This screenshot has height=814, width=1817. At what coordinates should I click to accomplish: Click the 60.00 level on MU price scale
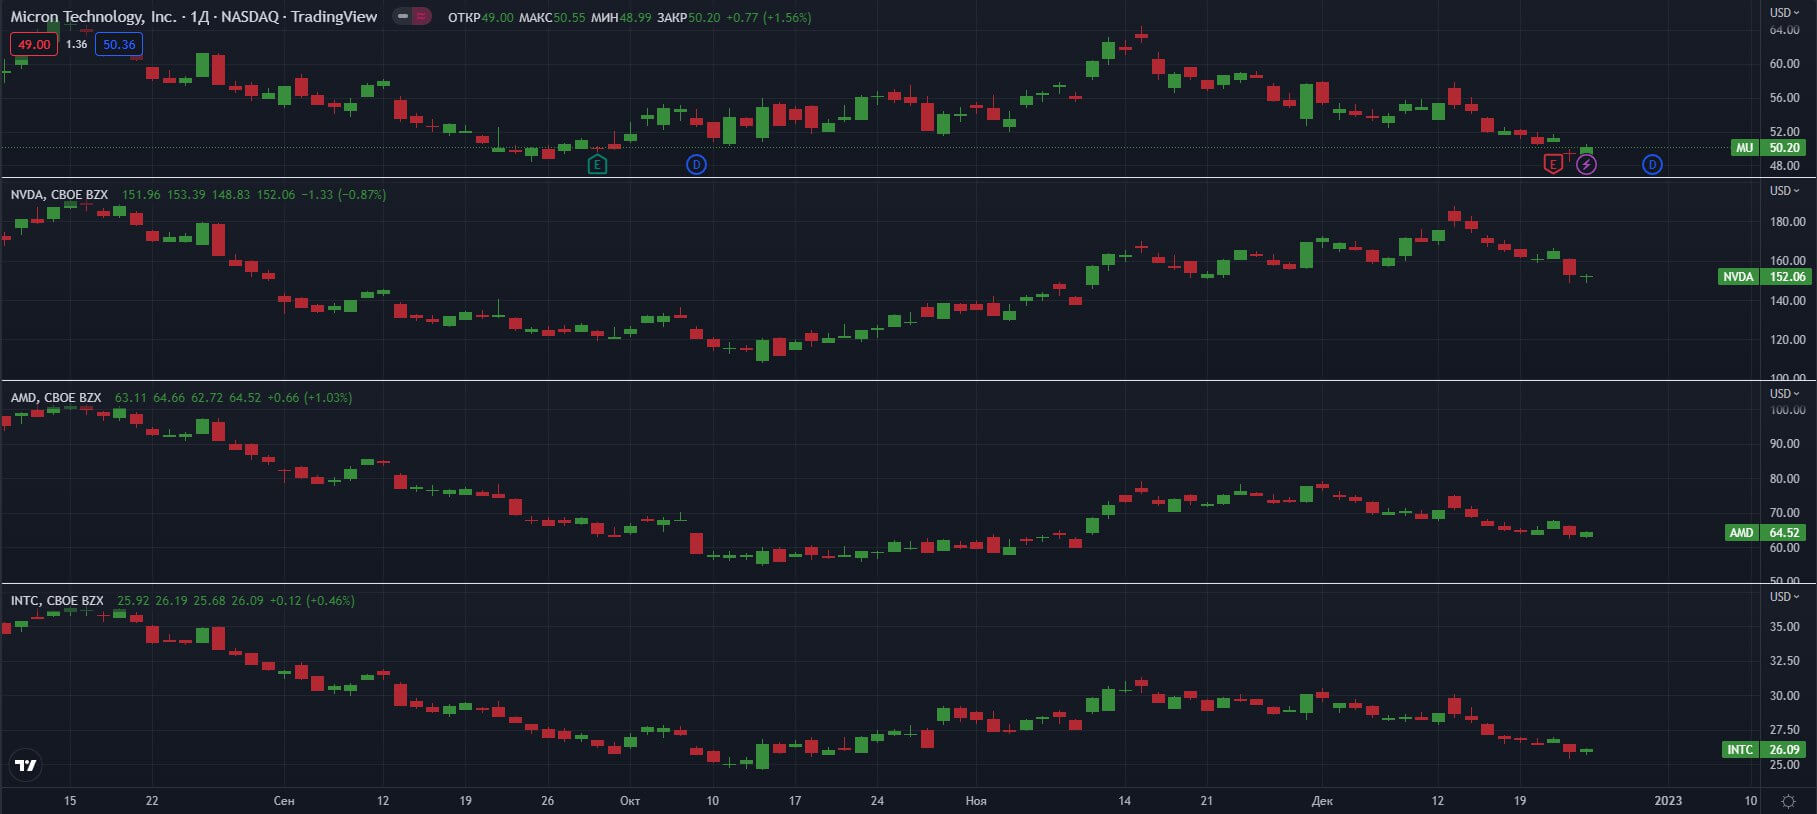pyautogui.click(x=1785, y=63)
